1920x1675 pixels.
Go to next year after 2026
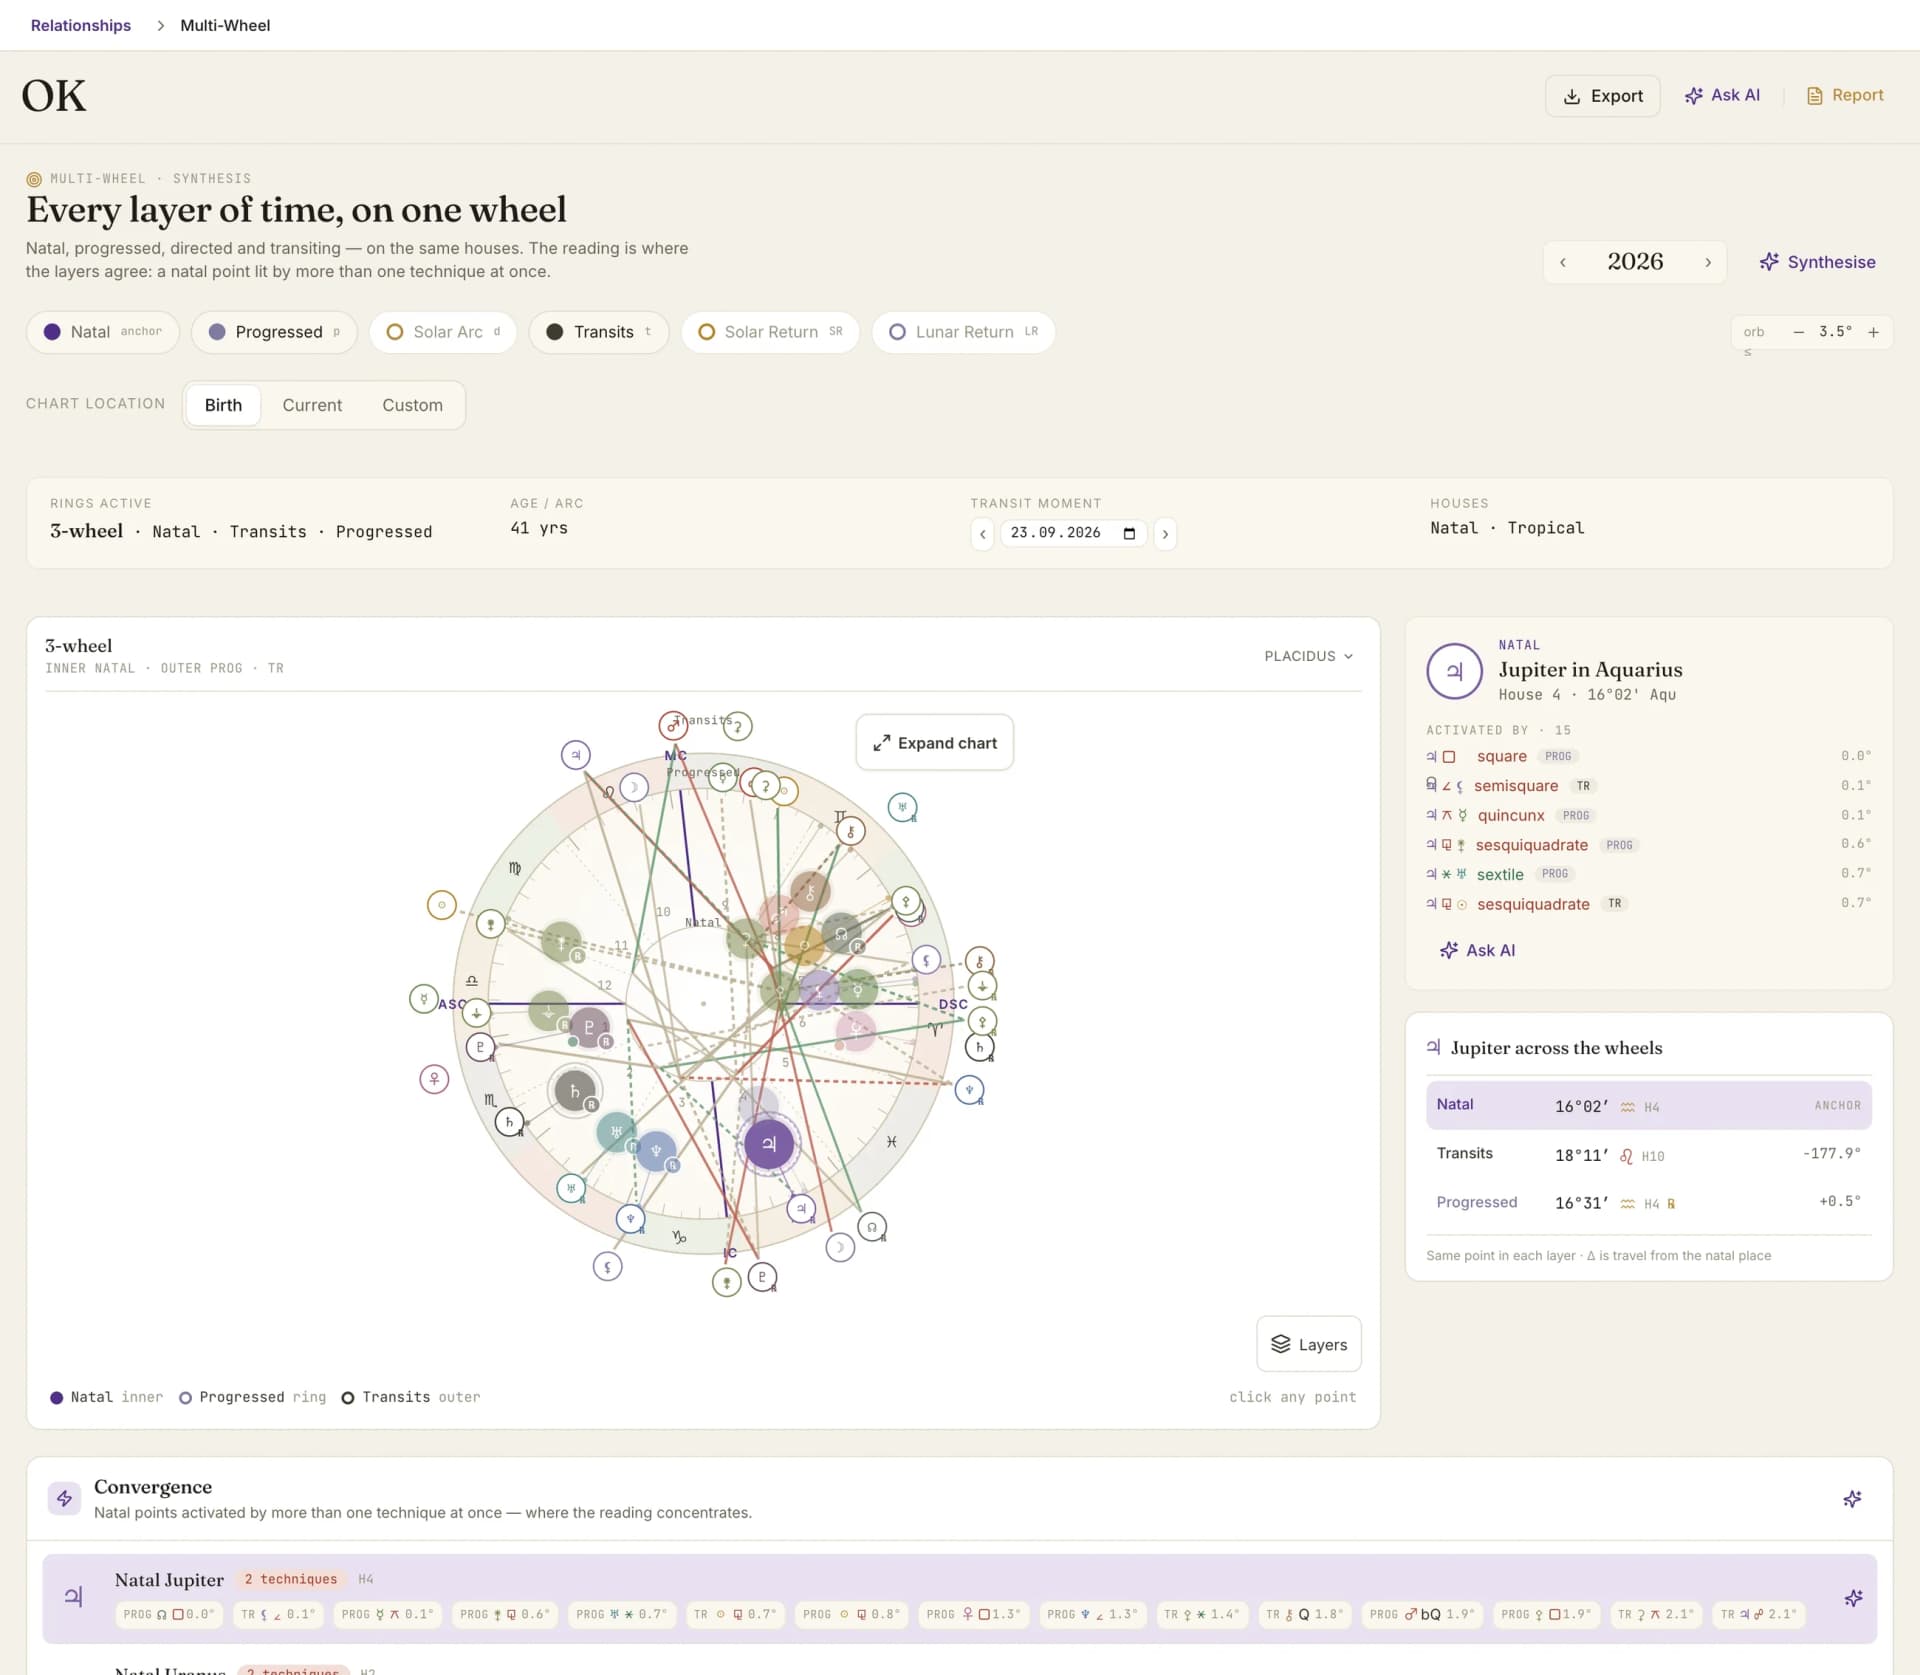tap(1708, 262)
